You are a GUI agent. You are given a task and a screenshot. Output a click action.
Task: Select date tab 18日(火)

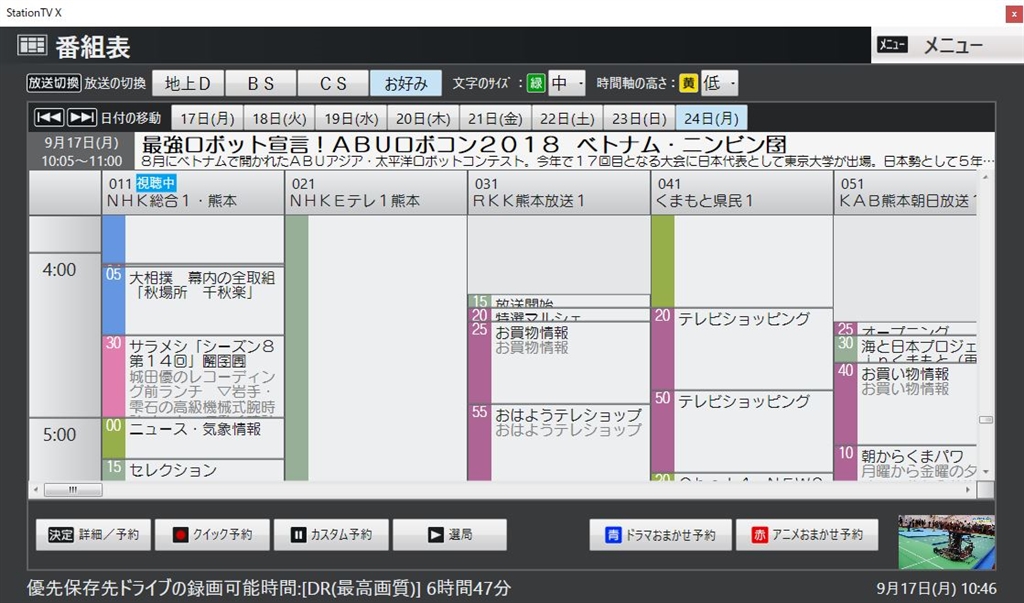click(279, 118)
